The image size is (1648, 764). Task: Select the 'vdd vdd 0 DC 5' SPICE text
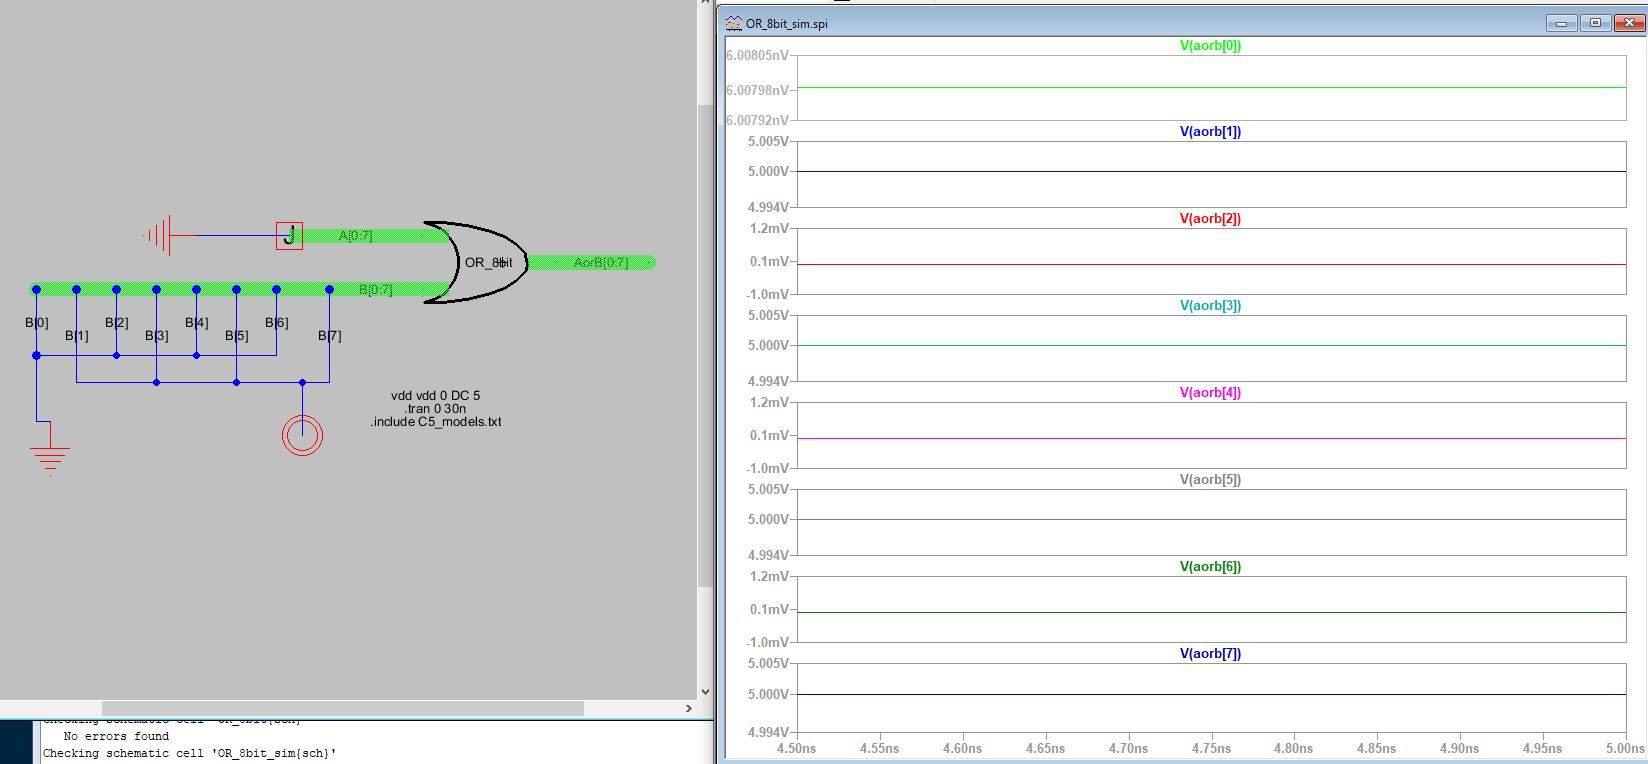pos(435,395)
